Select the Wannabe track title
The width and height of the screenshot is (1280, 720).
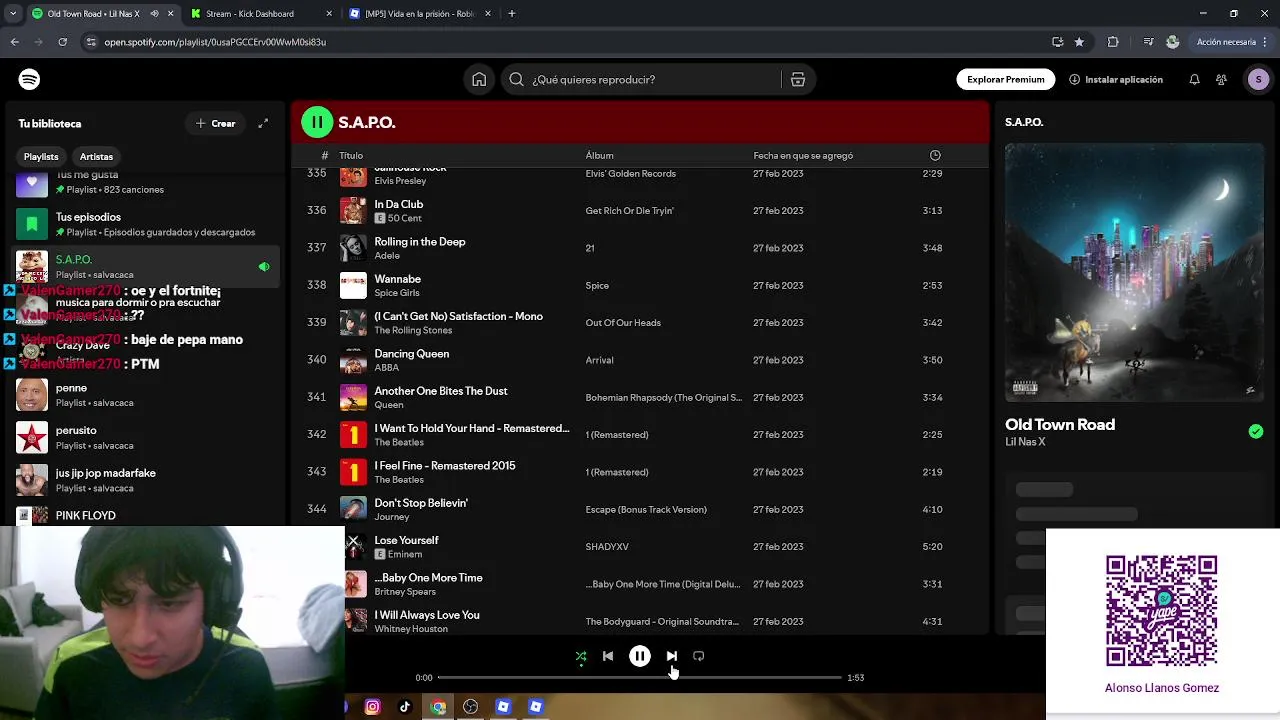click(x=397, y=279)
